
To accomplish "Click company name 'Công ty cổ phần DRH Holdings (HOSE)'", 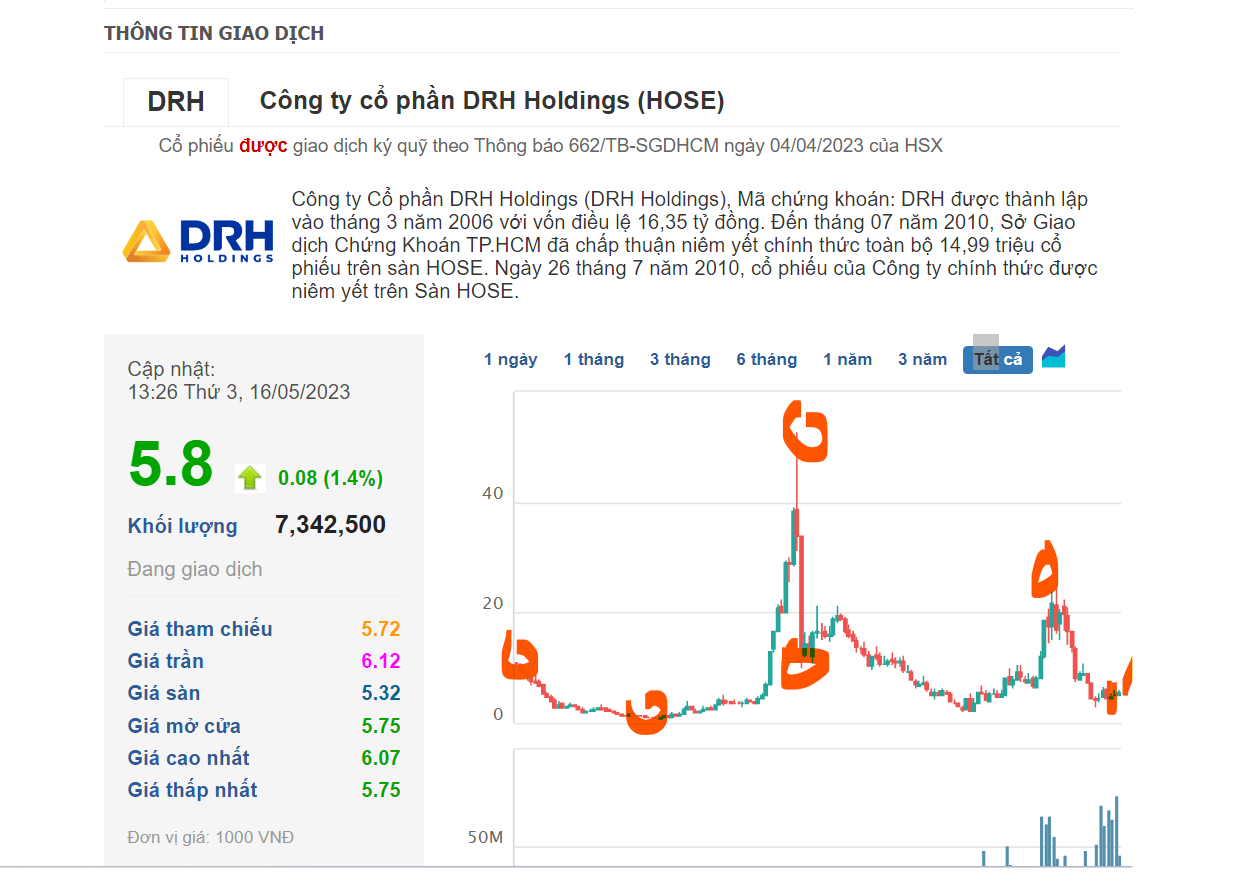I will 492,101.
